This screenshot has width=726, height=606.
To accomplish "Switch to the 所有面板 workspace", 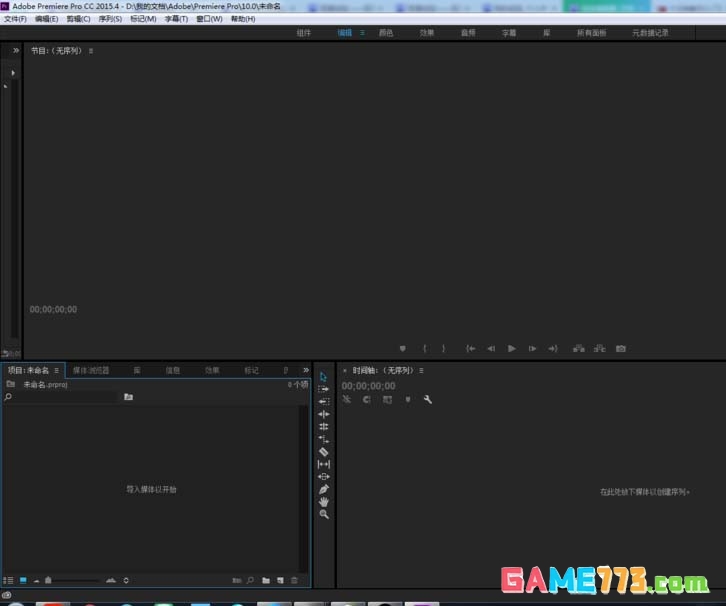I will click(x=591, y=33).
